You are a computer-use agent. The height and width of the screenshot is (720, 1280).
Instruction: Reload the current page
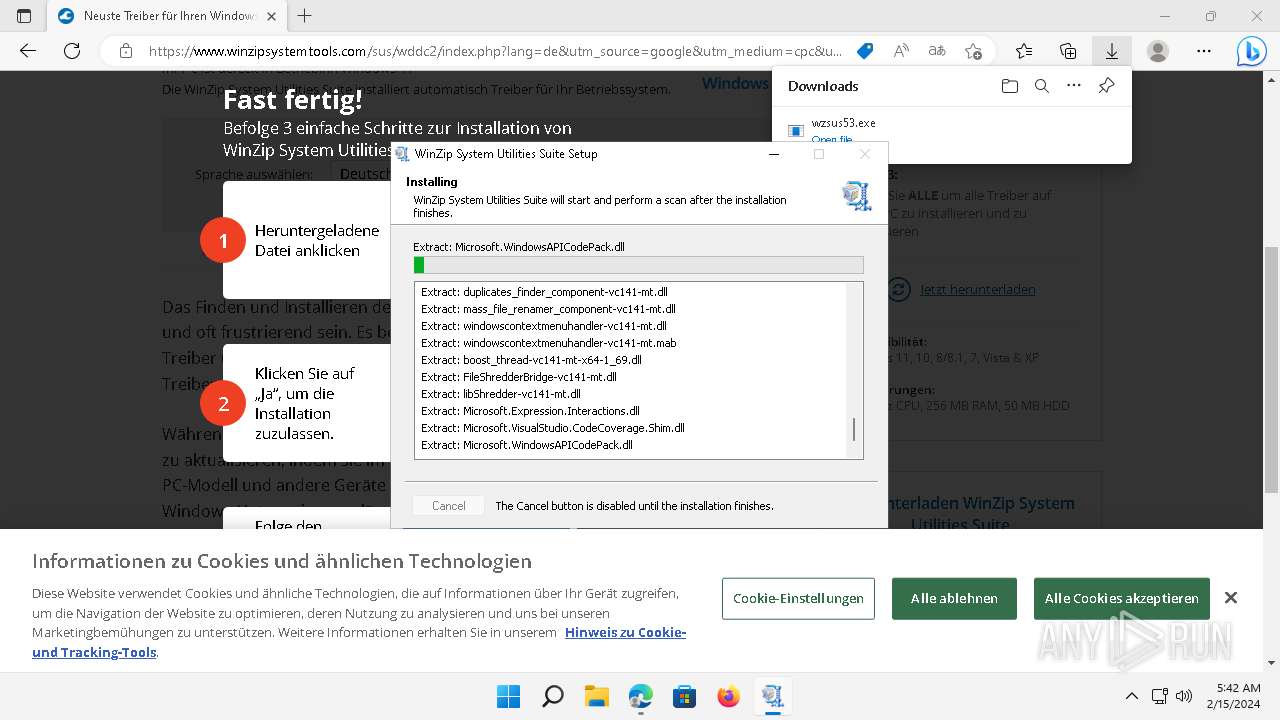tap(72, 51)
